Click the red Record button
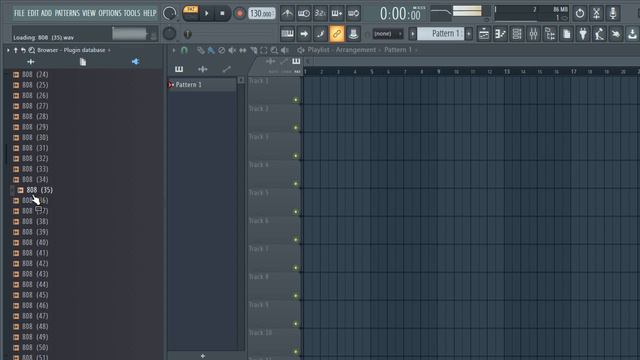 (x=240, y=13)
